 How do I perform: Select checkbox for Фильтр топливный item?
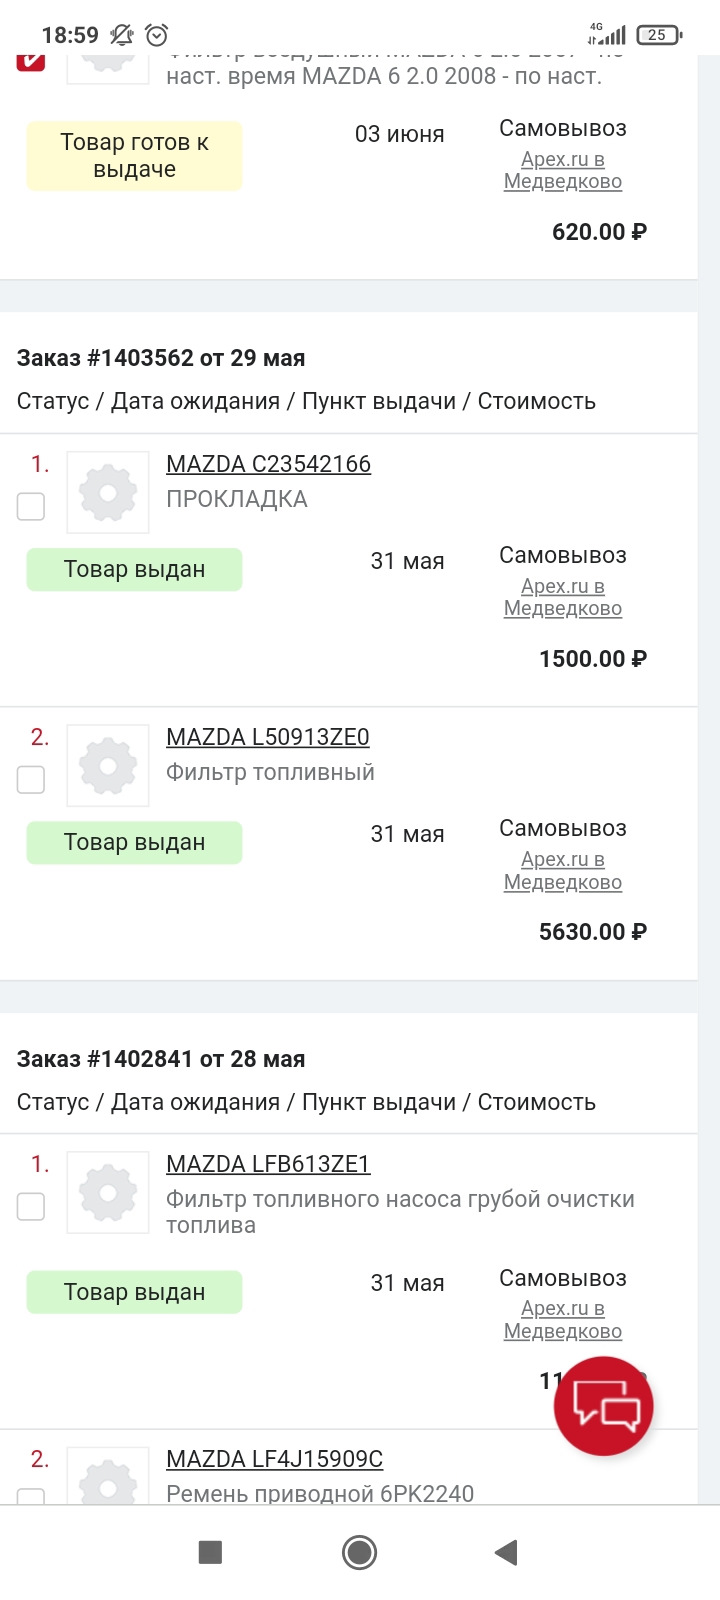31,779
